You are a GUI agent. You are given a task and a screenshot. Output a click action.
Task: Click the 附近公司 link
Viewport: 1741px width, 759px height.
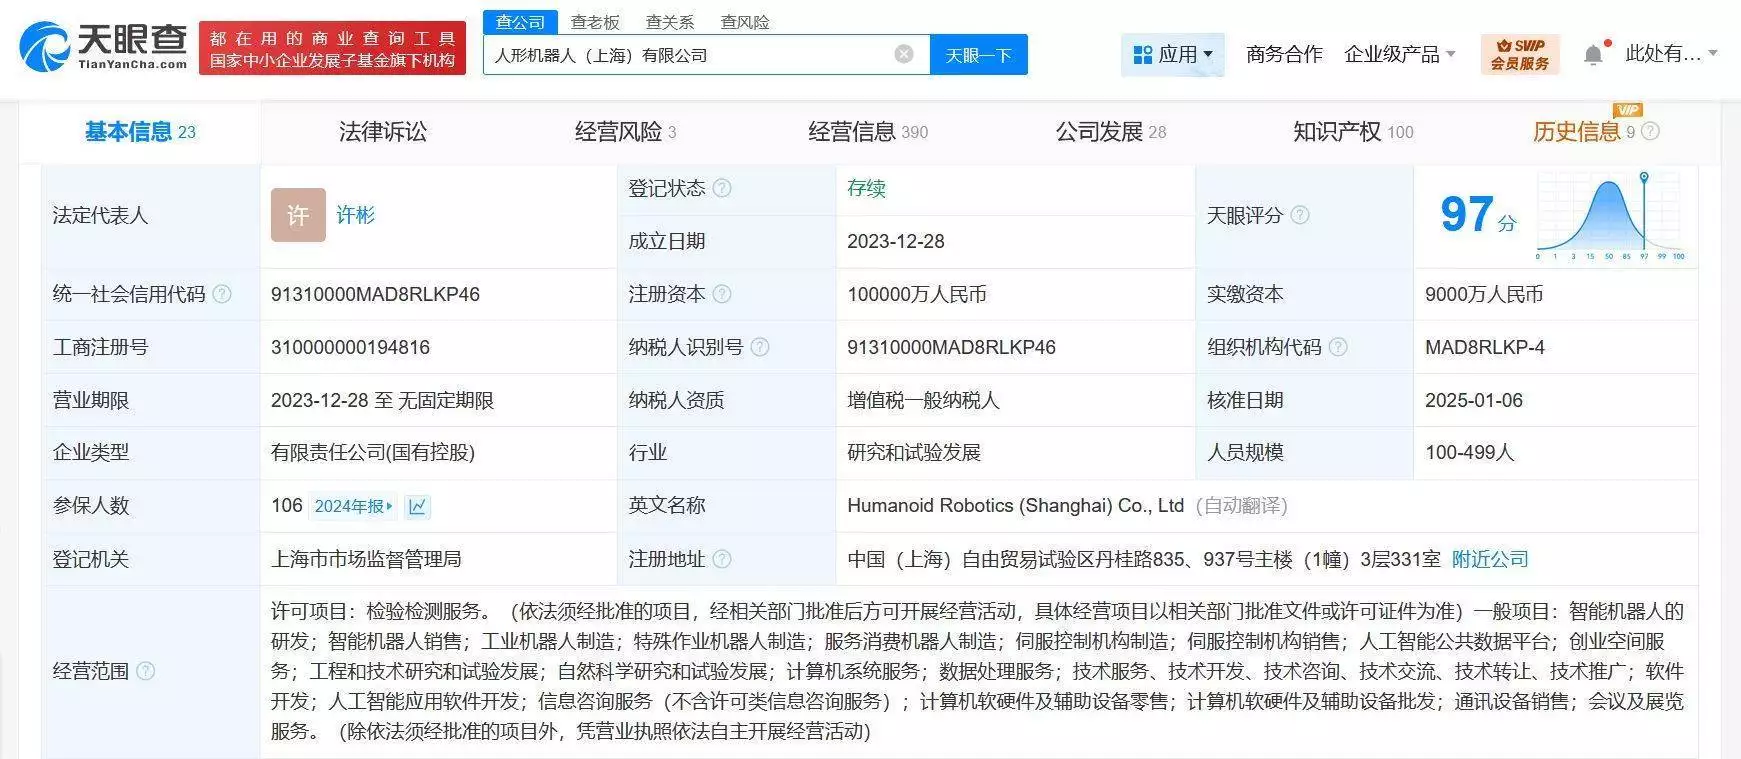1490,559
